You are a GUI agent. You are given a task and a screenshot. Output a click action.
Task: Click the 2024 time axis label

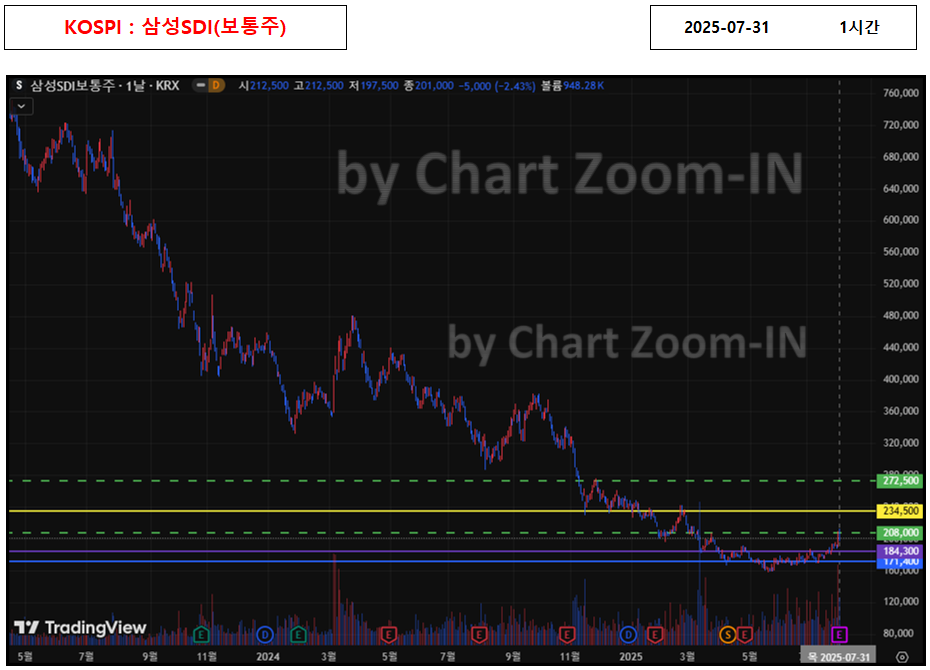coord(267,656)
